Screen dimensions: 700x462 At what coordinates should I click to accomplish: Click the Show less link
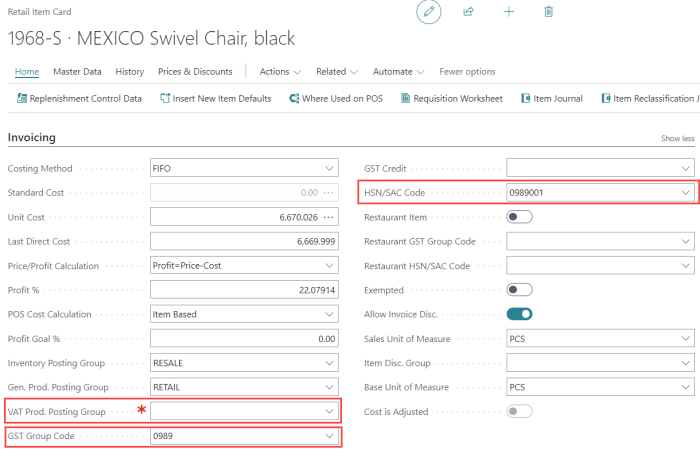click(x=677, y=138)
